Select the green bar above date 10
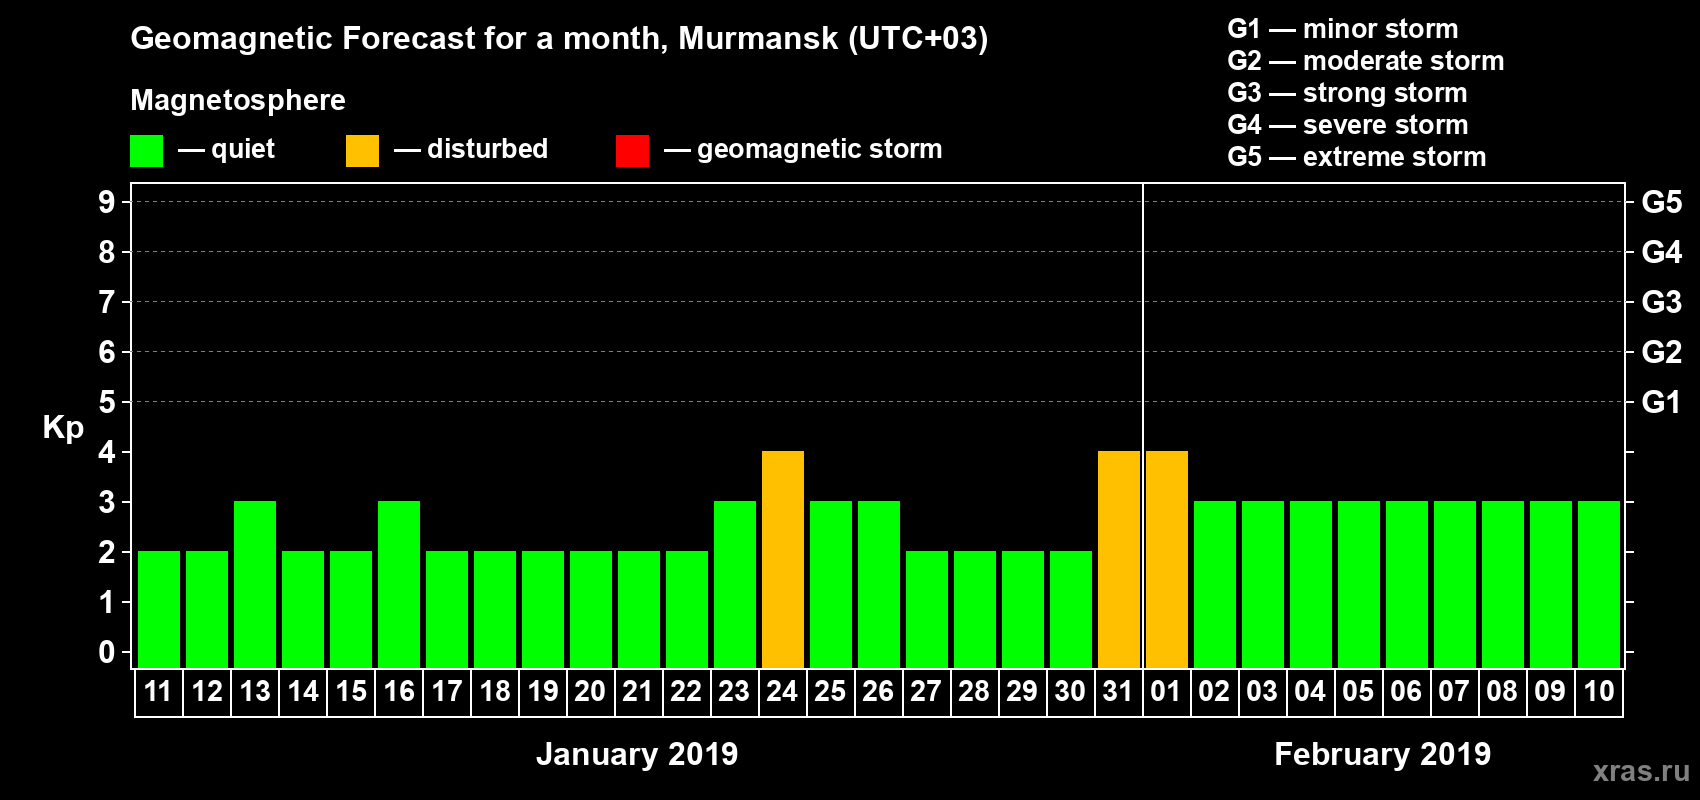The image size is (1700, 800). coord(1599,585)
